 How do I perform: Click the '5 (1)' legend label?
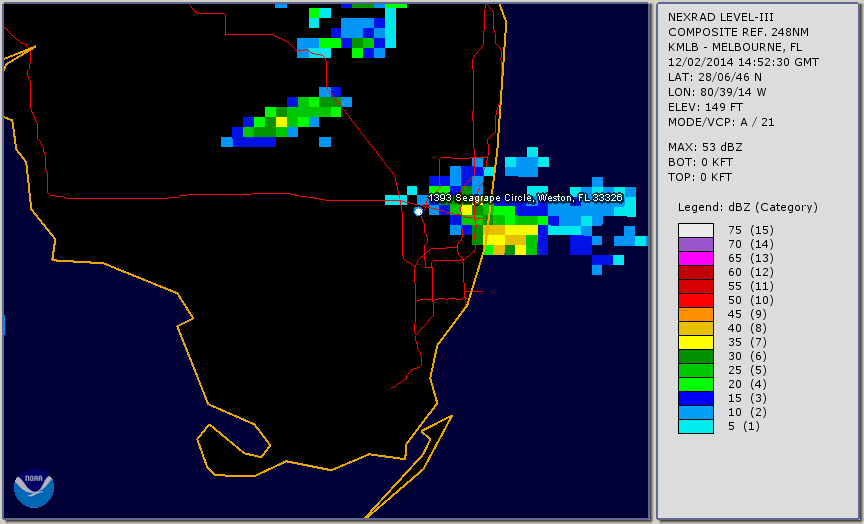click(743, 426)
